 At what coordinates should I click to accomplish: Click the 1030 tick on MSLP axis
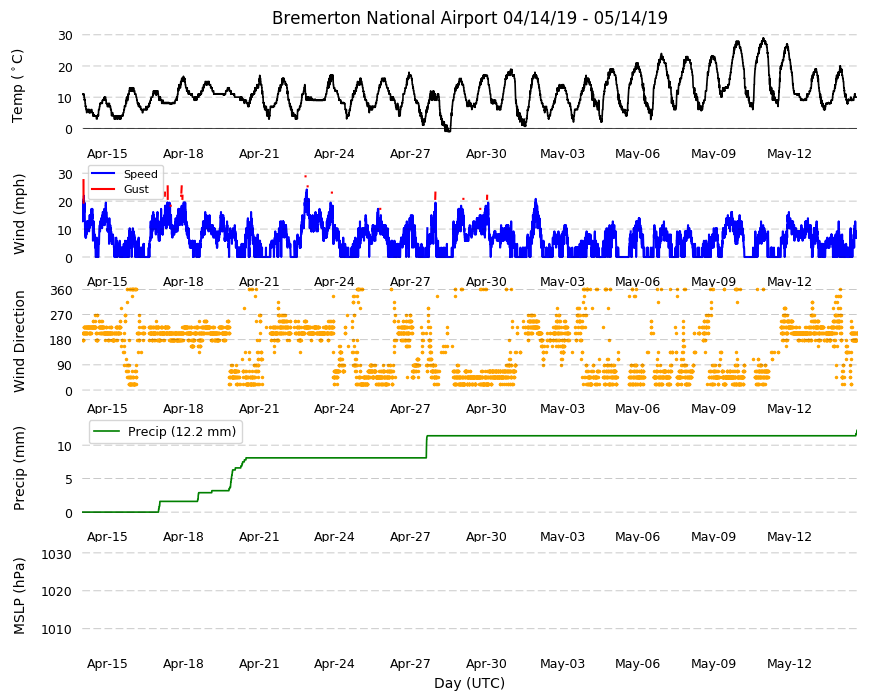(x=57, y=554)
